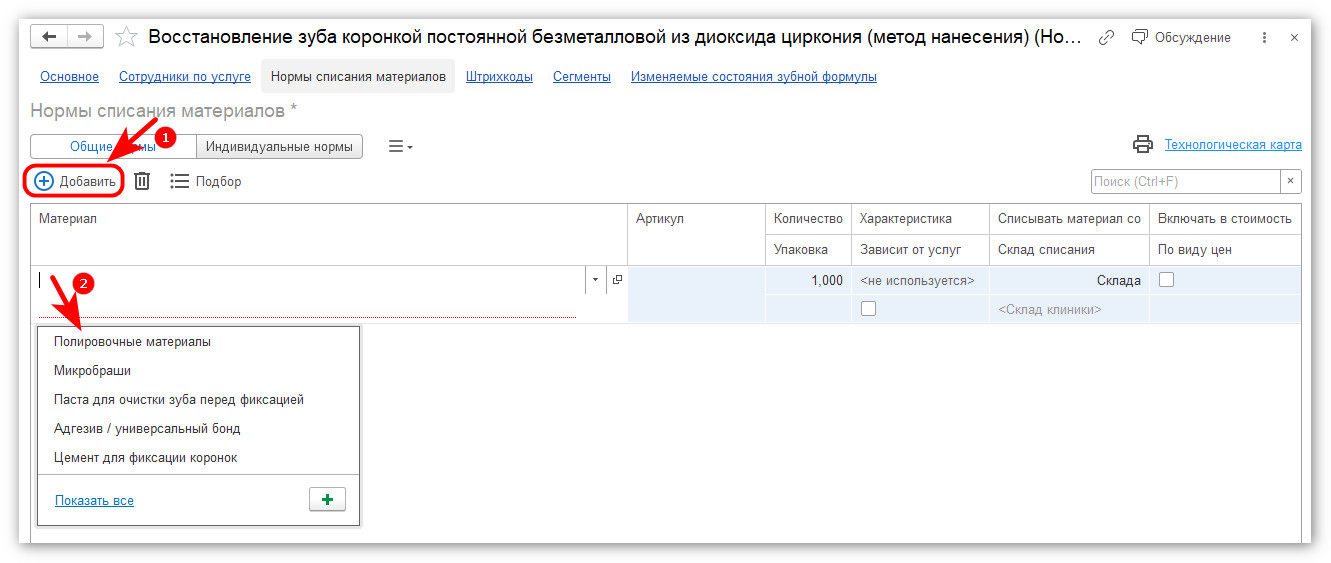The height and width of the screenshot is (563, 1331).
Task: Open the material field's open-form icon
Action: [x=617, y=280]
